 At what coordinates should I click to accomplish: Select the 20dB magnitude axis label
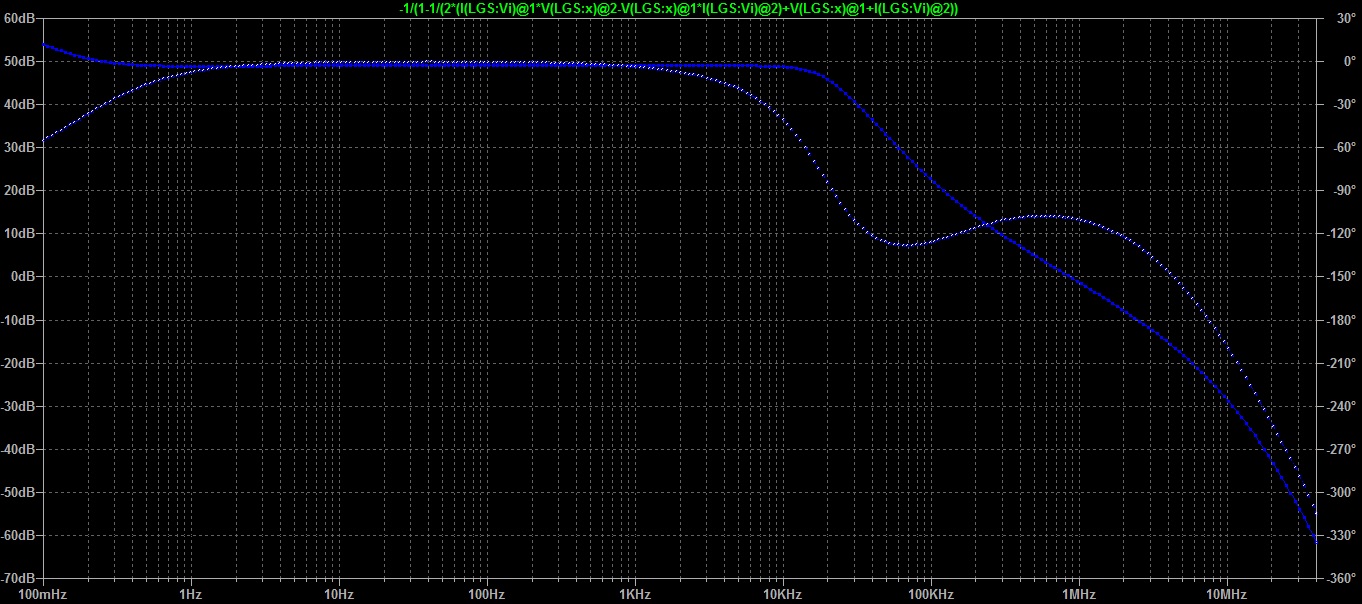[21, 190]
